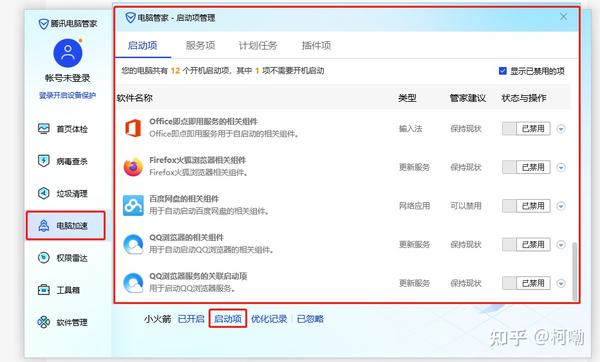Click the QQ浏览器服务 startup item icon

click(133, 283)
